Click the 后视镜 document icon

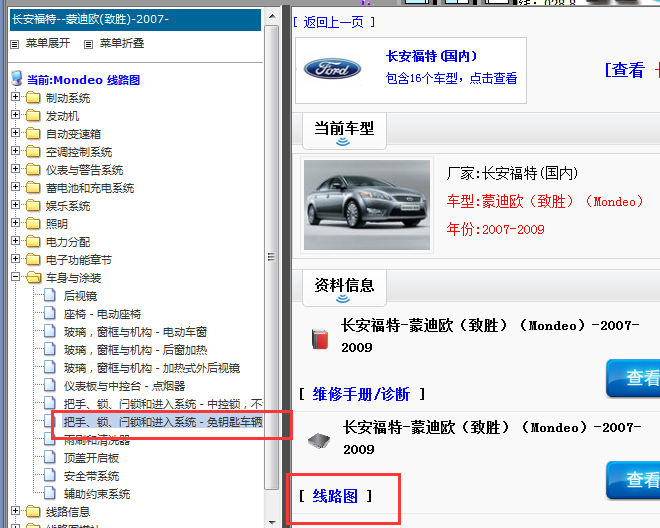point(50,296)
